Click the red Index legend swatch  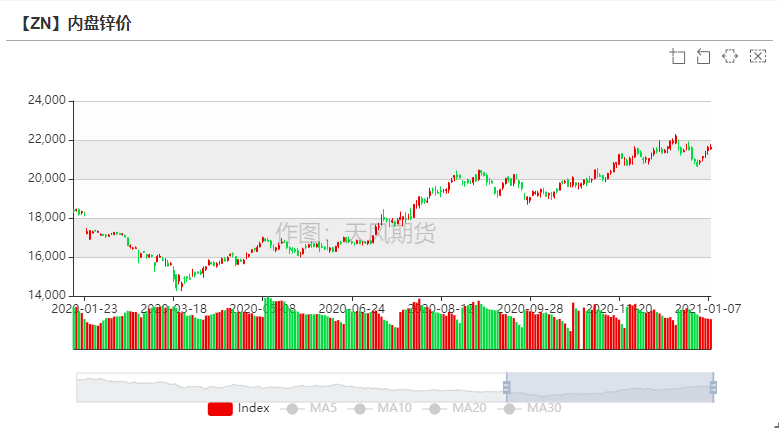220,408
